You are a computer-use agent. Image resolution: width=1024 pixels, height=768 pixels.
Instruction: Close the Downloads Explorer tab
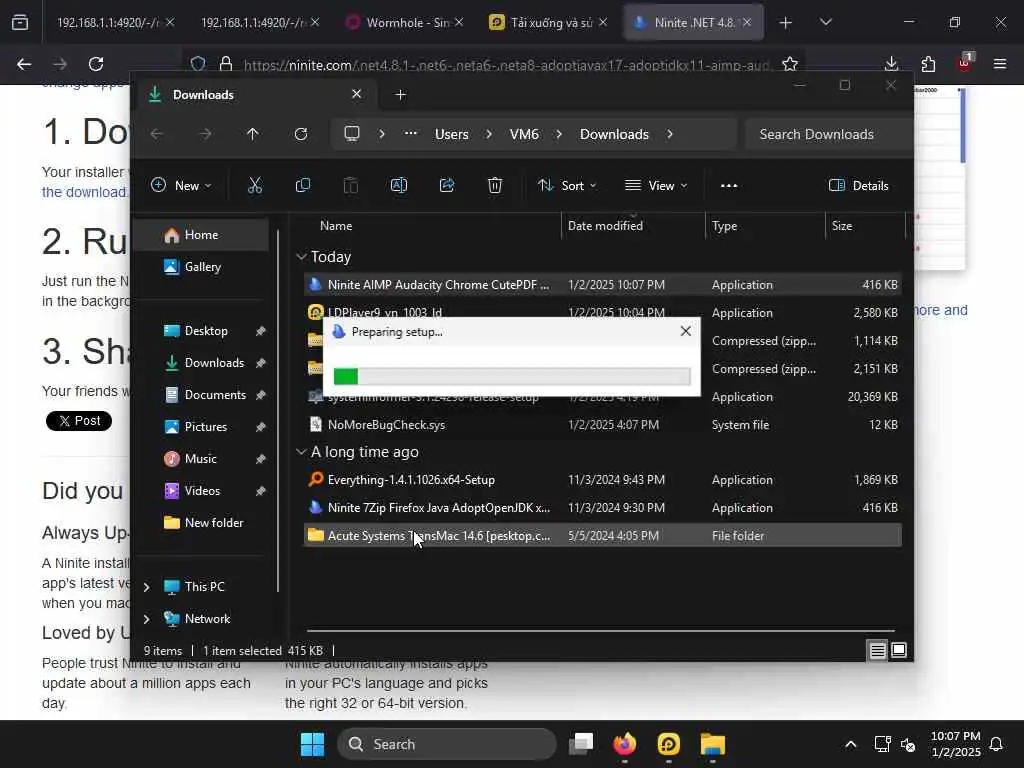click(x=357, y=94)
